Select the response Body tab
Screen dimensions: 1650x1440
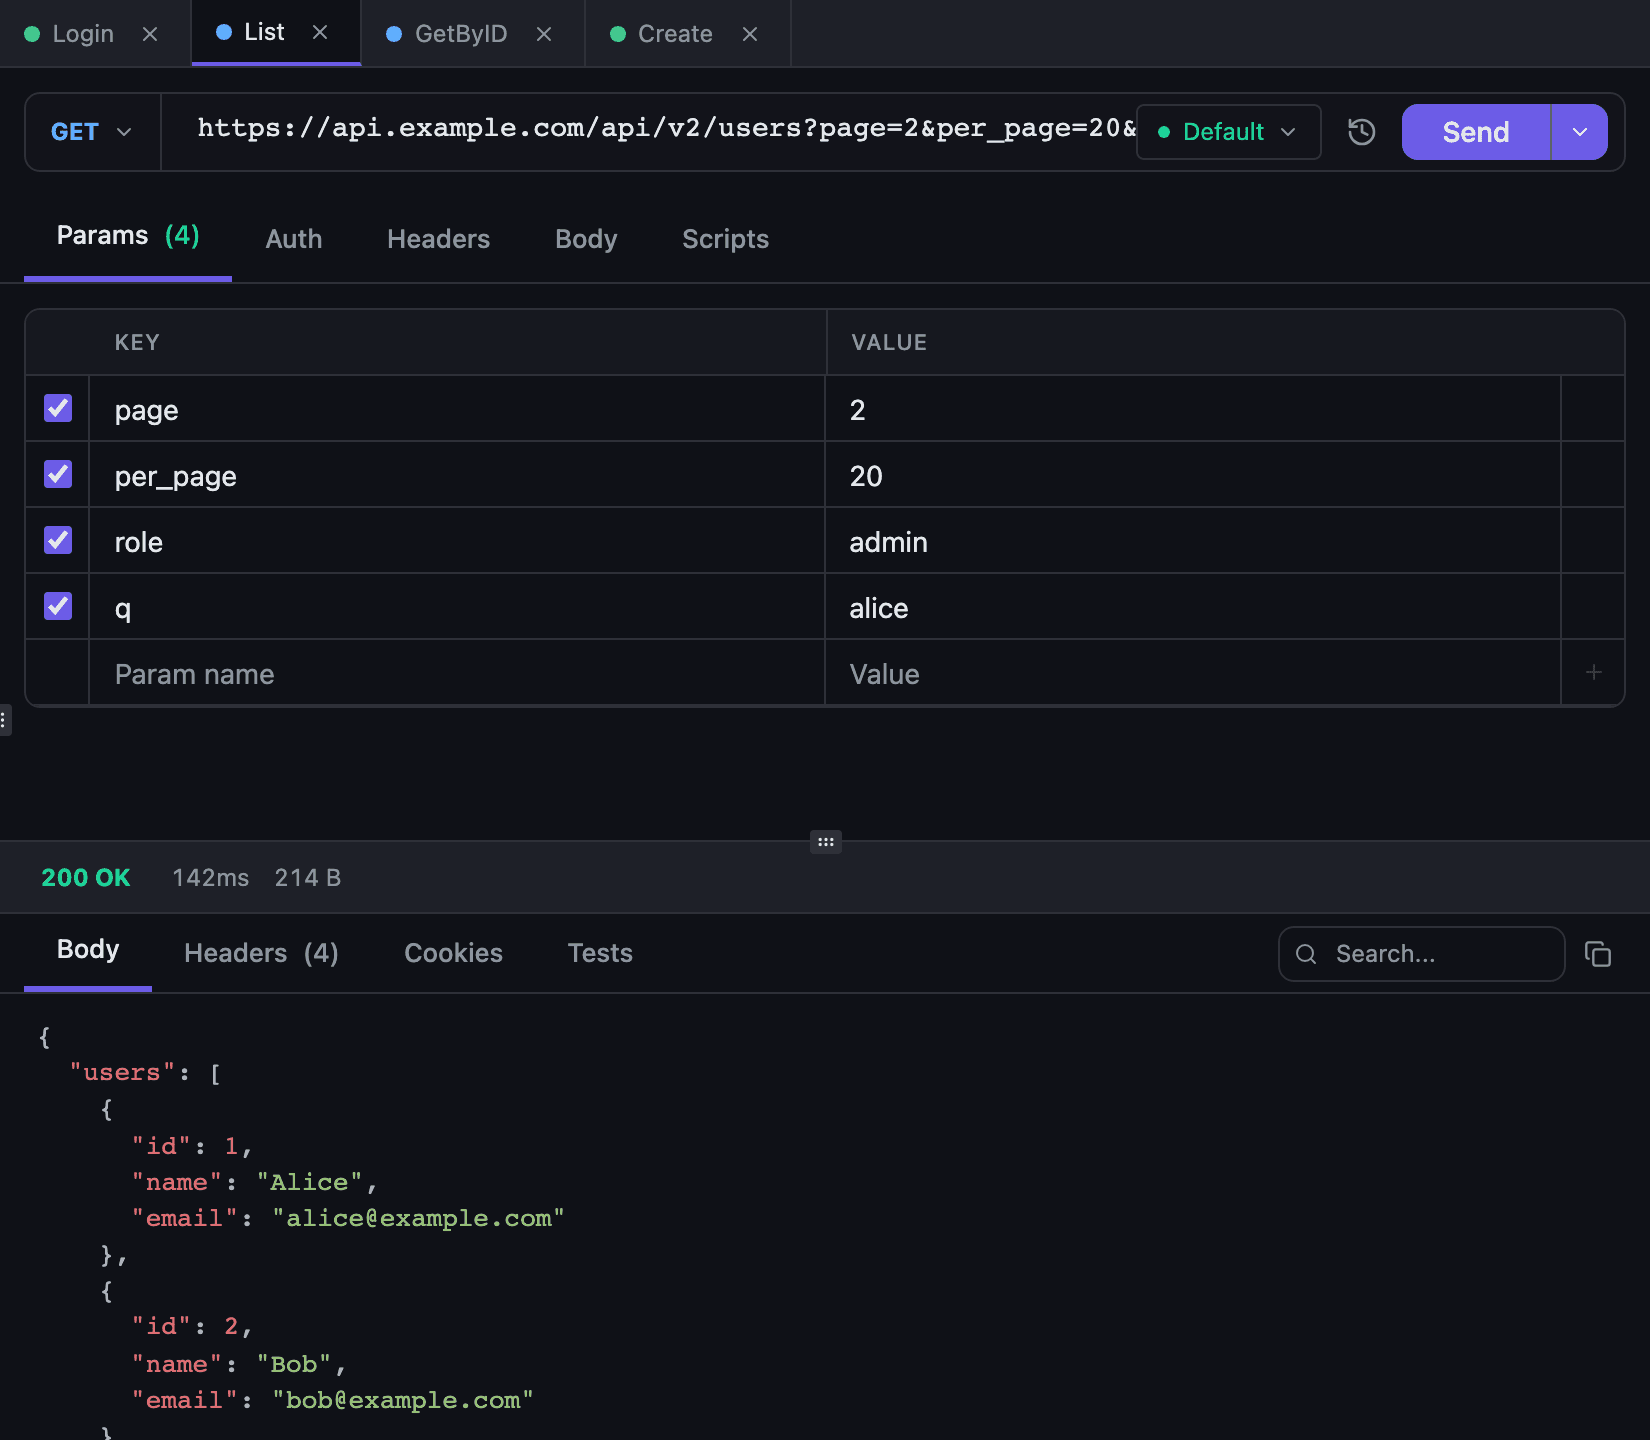88,949
